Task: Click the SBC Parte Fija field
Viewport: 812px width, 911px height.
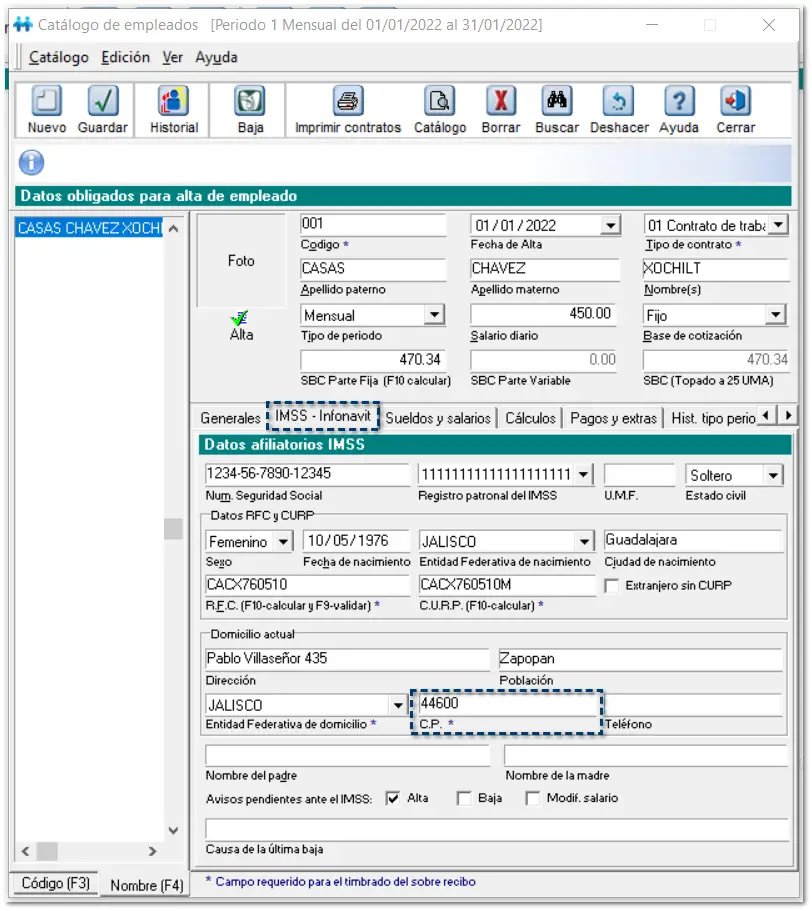Action: pyautogui.click(x=373, y=360)
